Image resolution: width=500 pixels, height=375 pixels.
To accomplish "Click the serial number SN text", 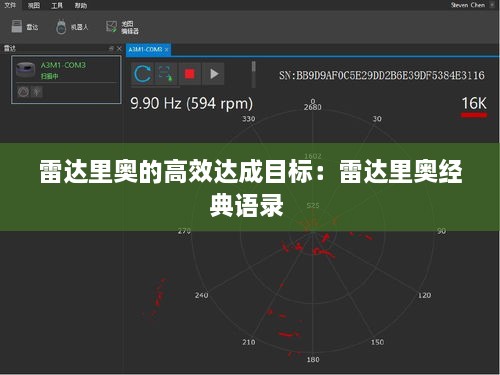I will pyautogui.click(x=382, y=75).
